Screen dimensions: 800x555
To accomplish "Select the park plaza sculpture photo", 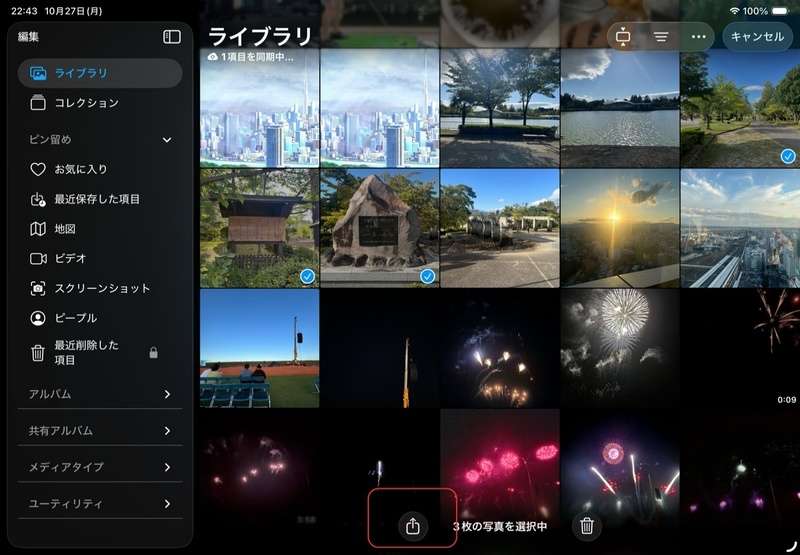I will pyautogui.click(x=500, y=229).
